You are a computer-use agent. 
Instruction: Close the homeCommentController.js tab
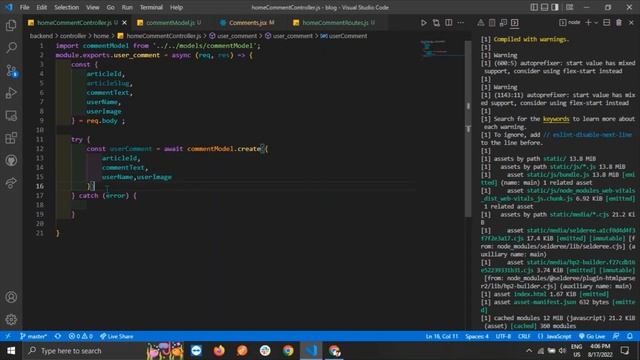click(124, 23)
